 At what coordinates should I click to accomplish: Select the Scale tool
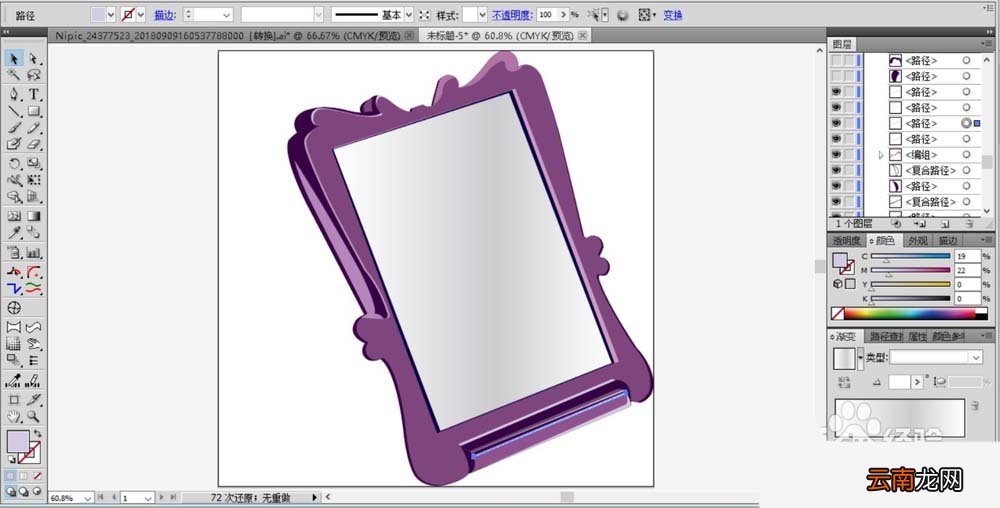pyautogui.click(x=34, y=164)
